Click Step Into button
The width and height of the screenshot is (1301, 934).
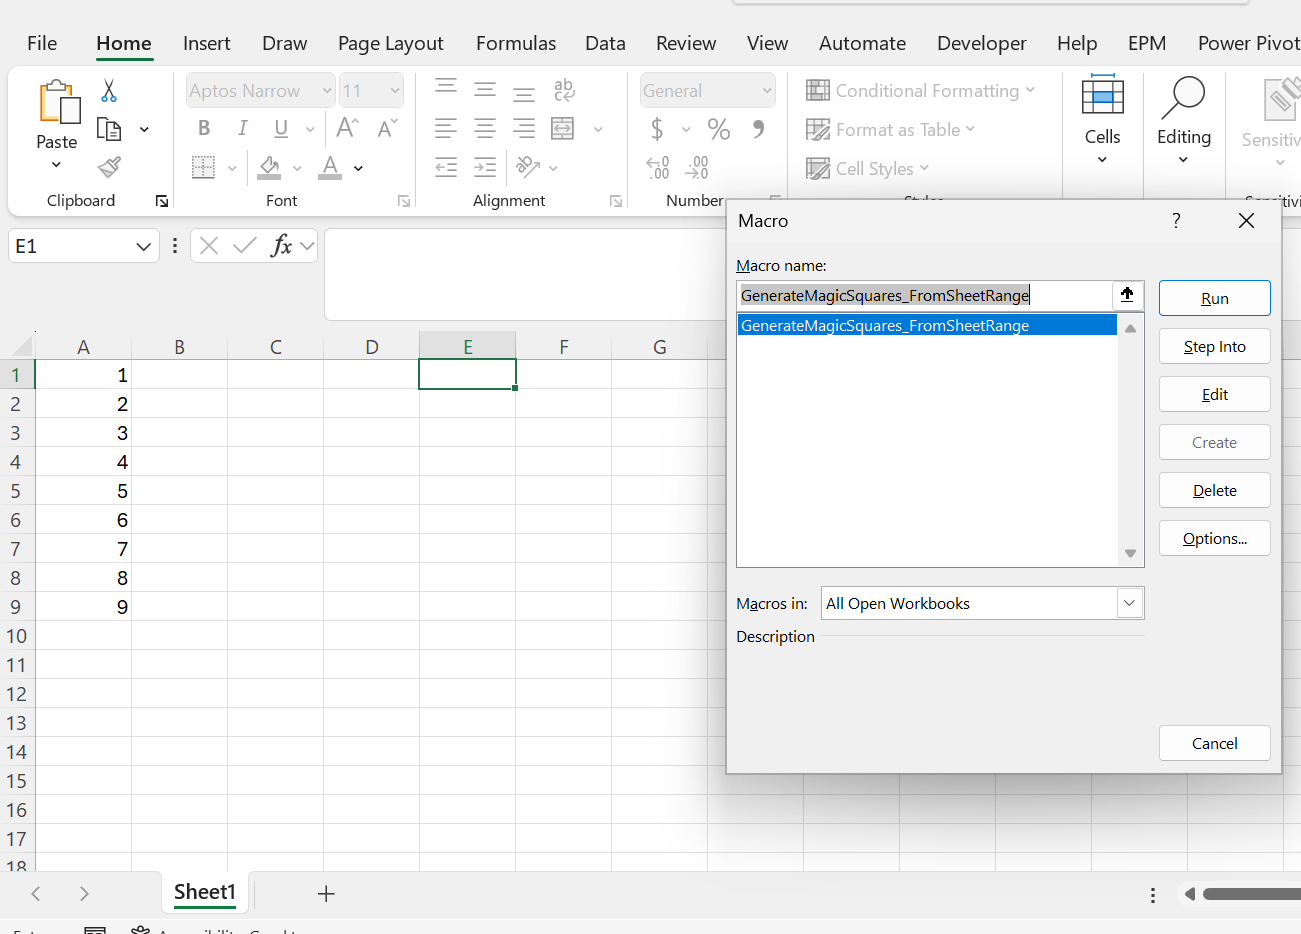(x=1215, y=346)
